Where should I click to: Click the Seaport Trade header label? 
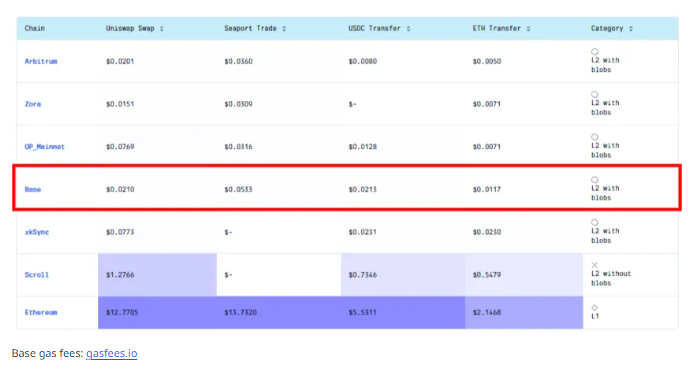[250, 28]
